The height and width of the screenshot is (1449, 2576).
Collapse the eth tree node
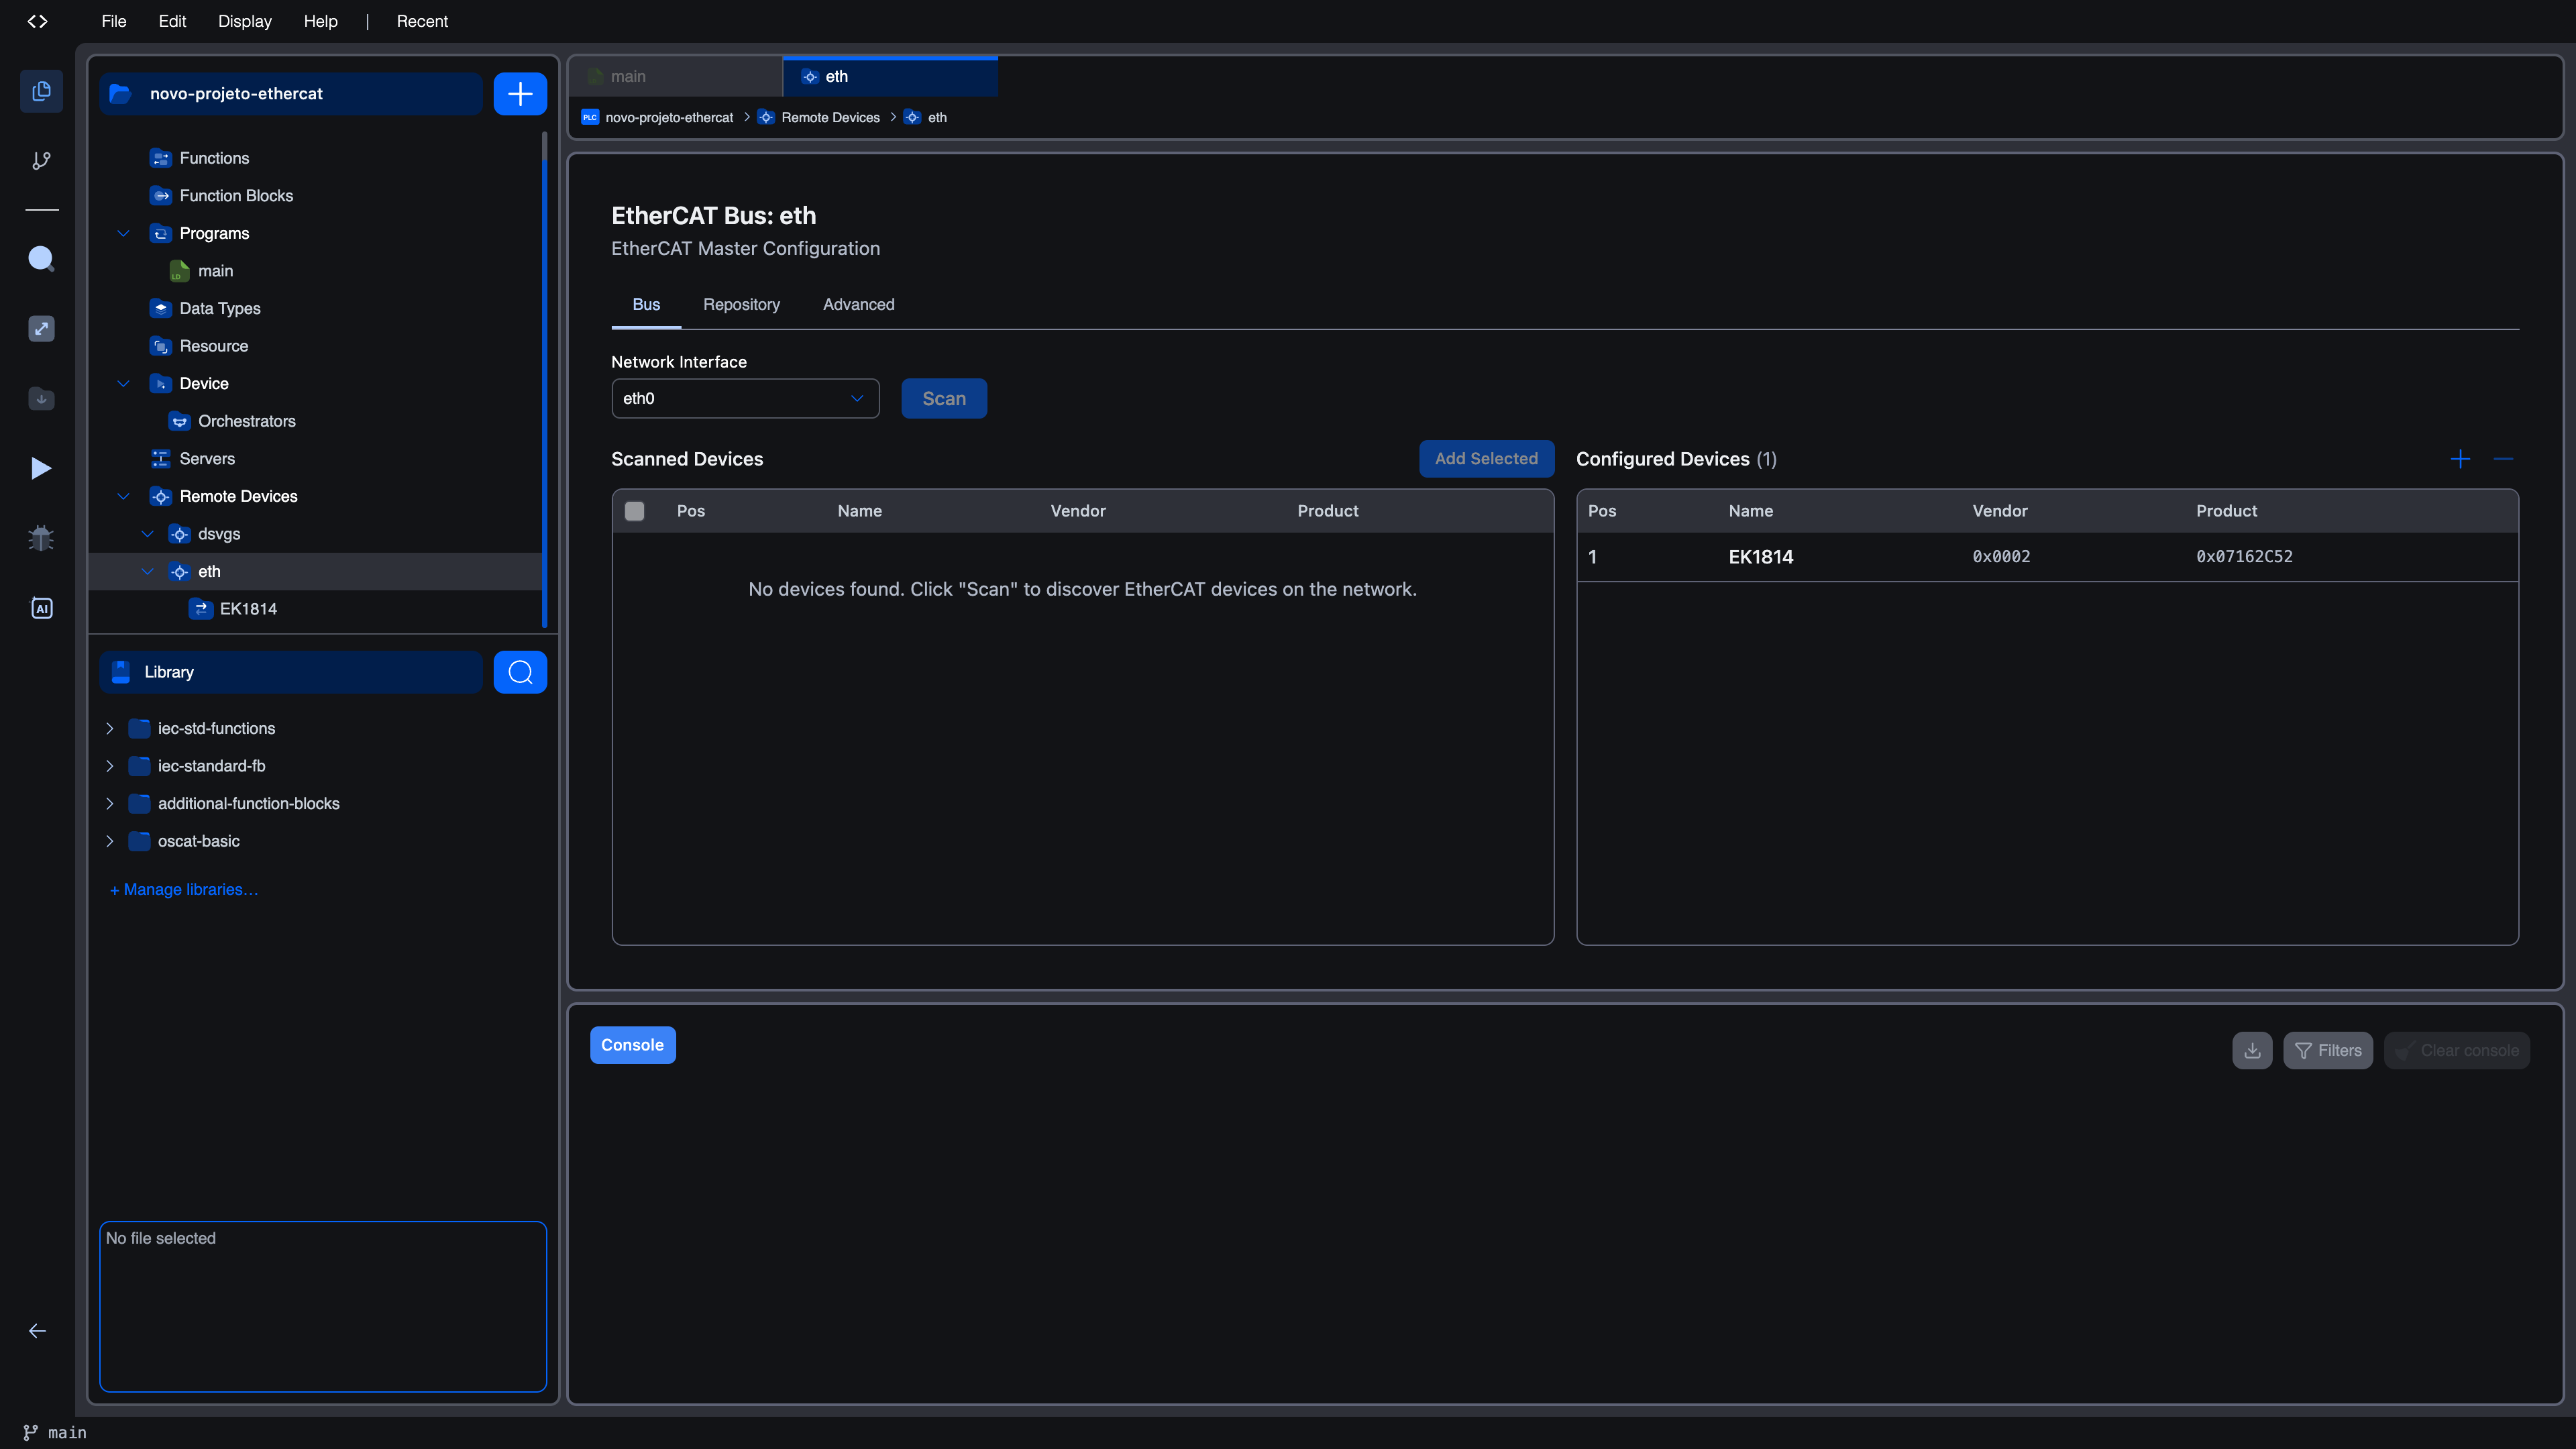(147, 571)
